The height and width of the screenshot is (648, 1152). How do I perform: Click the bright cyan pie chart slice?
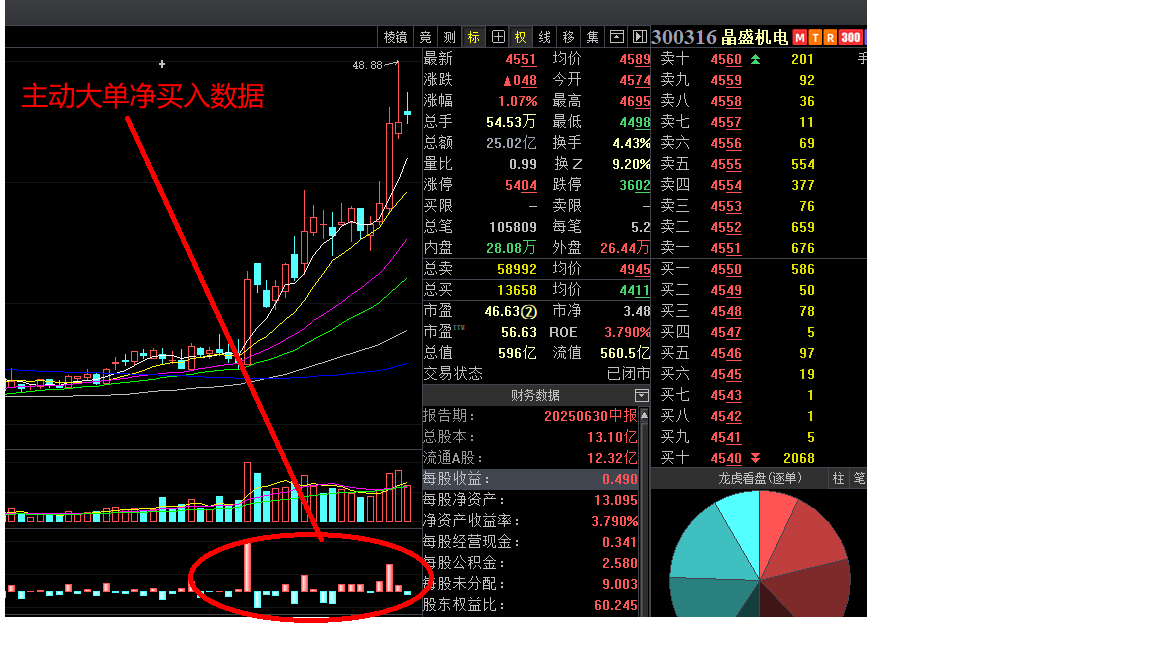[x=744, y=525]
